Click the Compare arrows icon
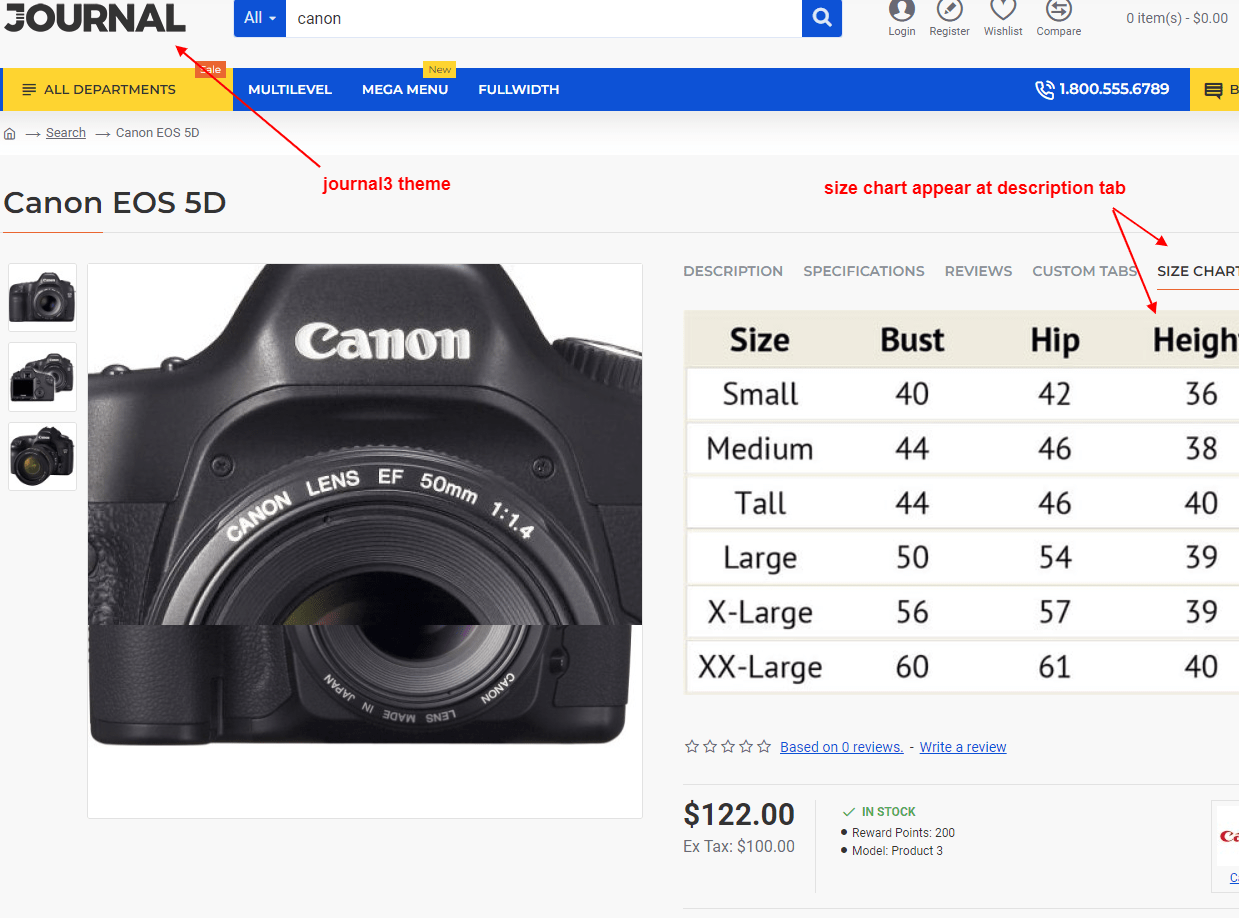 click(x=1058, y=14)
